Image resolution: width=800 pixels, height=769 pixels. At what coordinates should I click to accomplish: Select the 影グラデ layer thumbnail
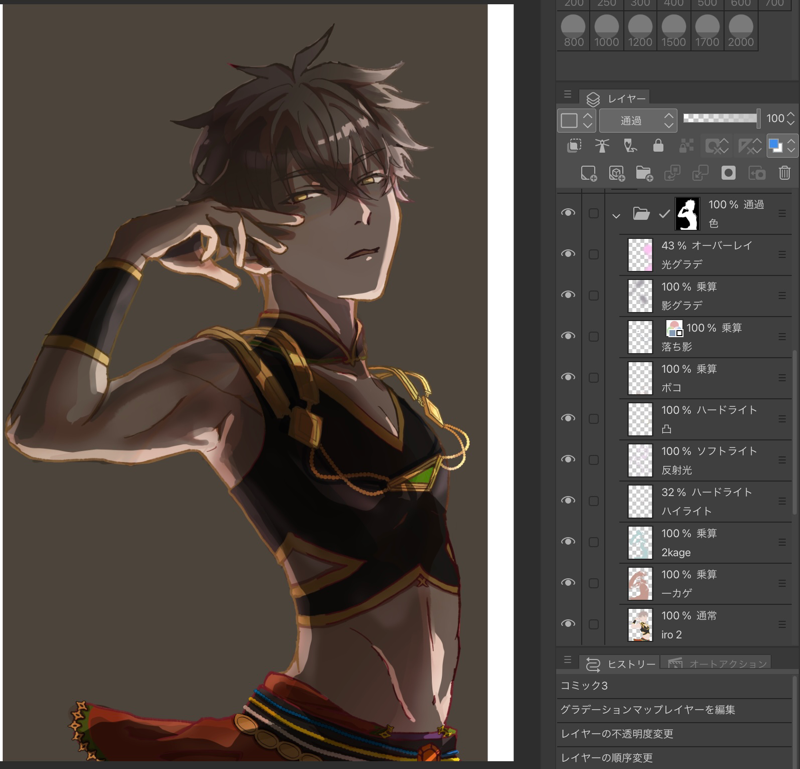tap(640, 295)
